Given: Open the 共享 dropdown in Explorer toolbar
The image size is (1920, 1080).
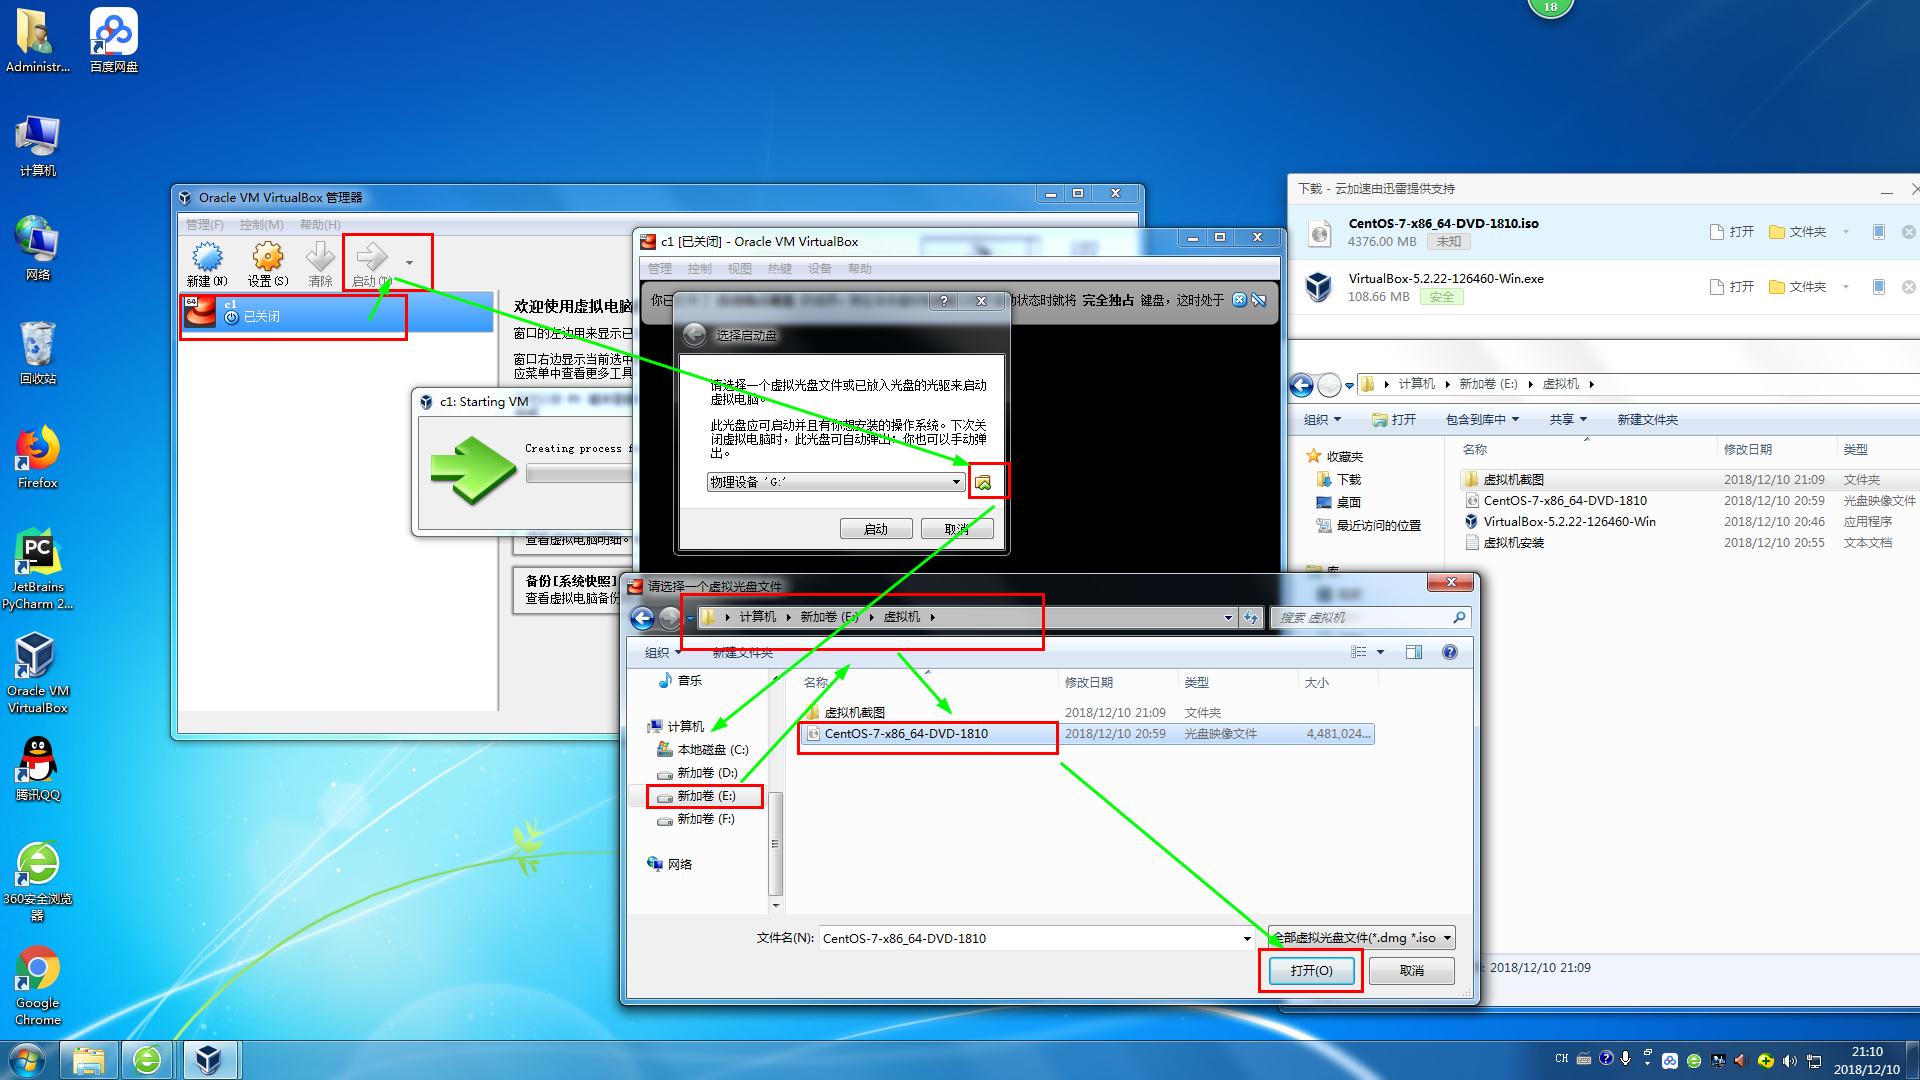Looking at the screenshot, I should [x=1569, y=420].
